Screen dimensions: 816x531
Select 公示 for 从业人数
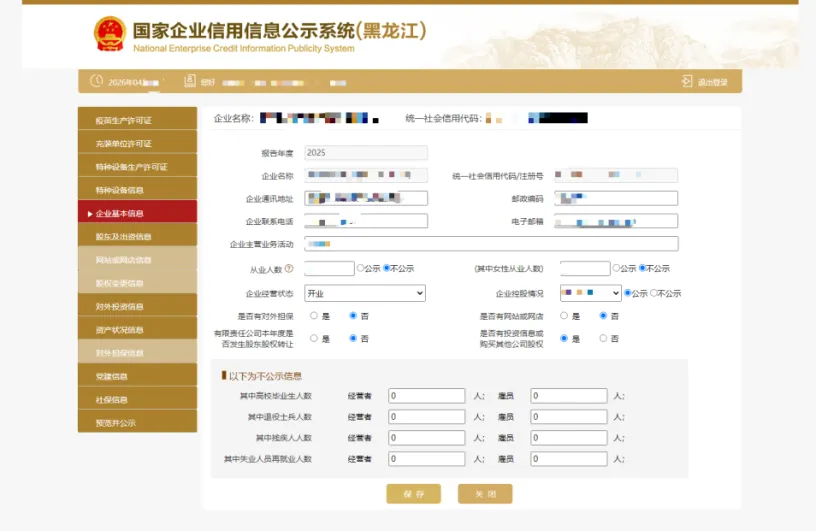coord(360,268)
